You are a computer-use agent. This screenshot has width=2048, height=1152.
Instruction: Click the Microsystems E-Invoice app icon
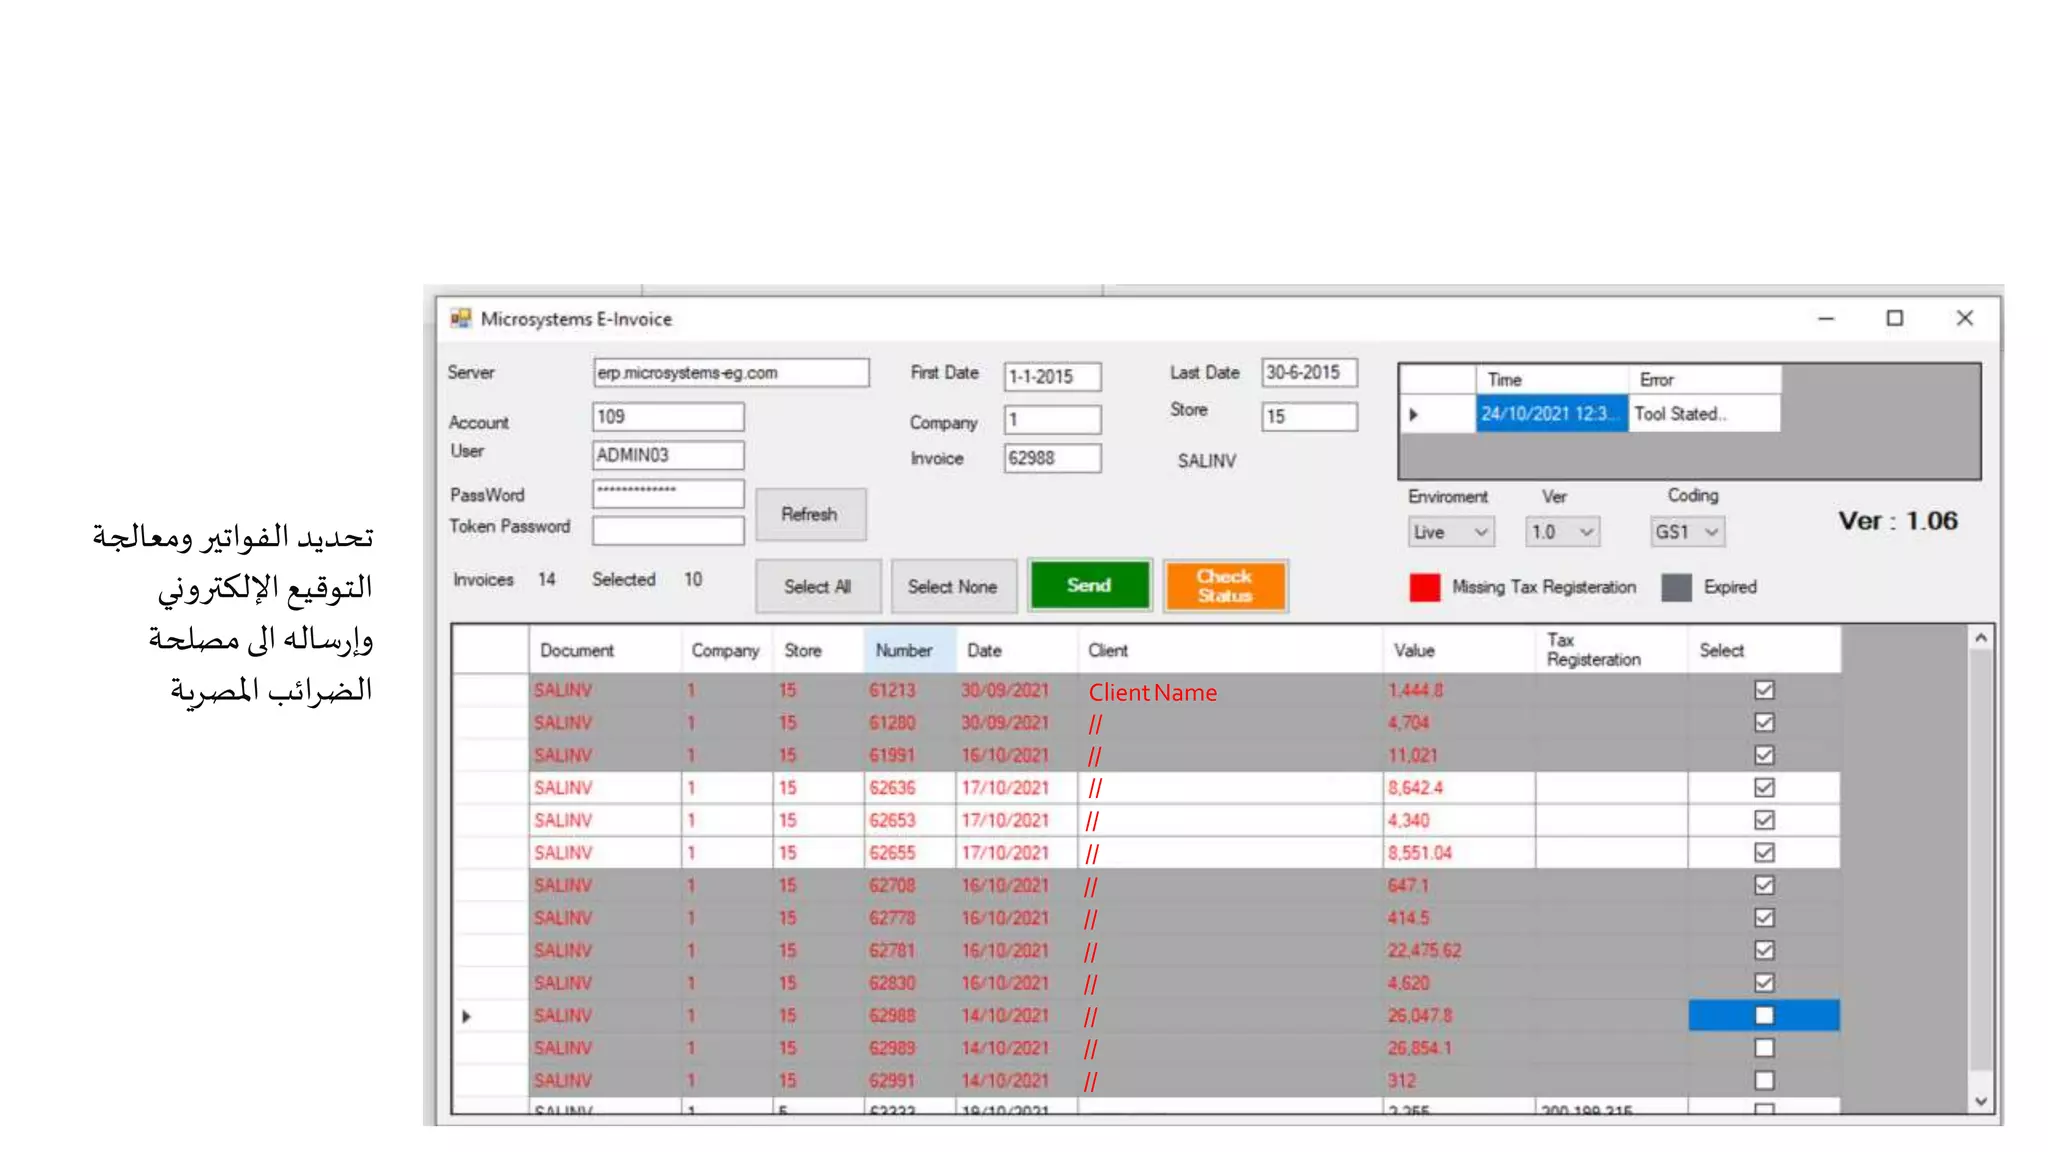click(460, 318)
